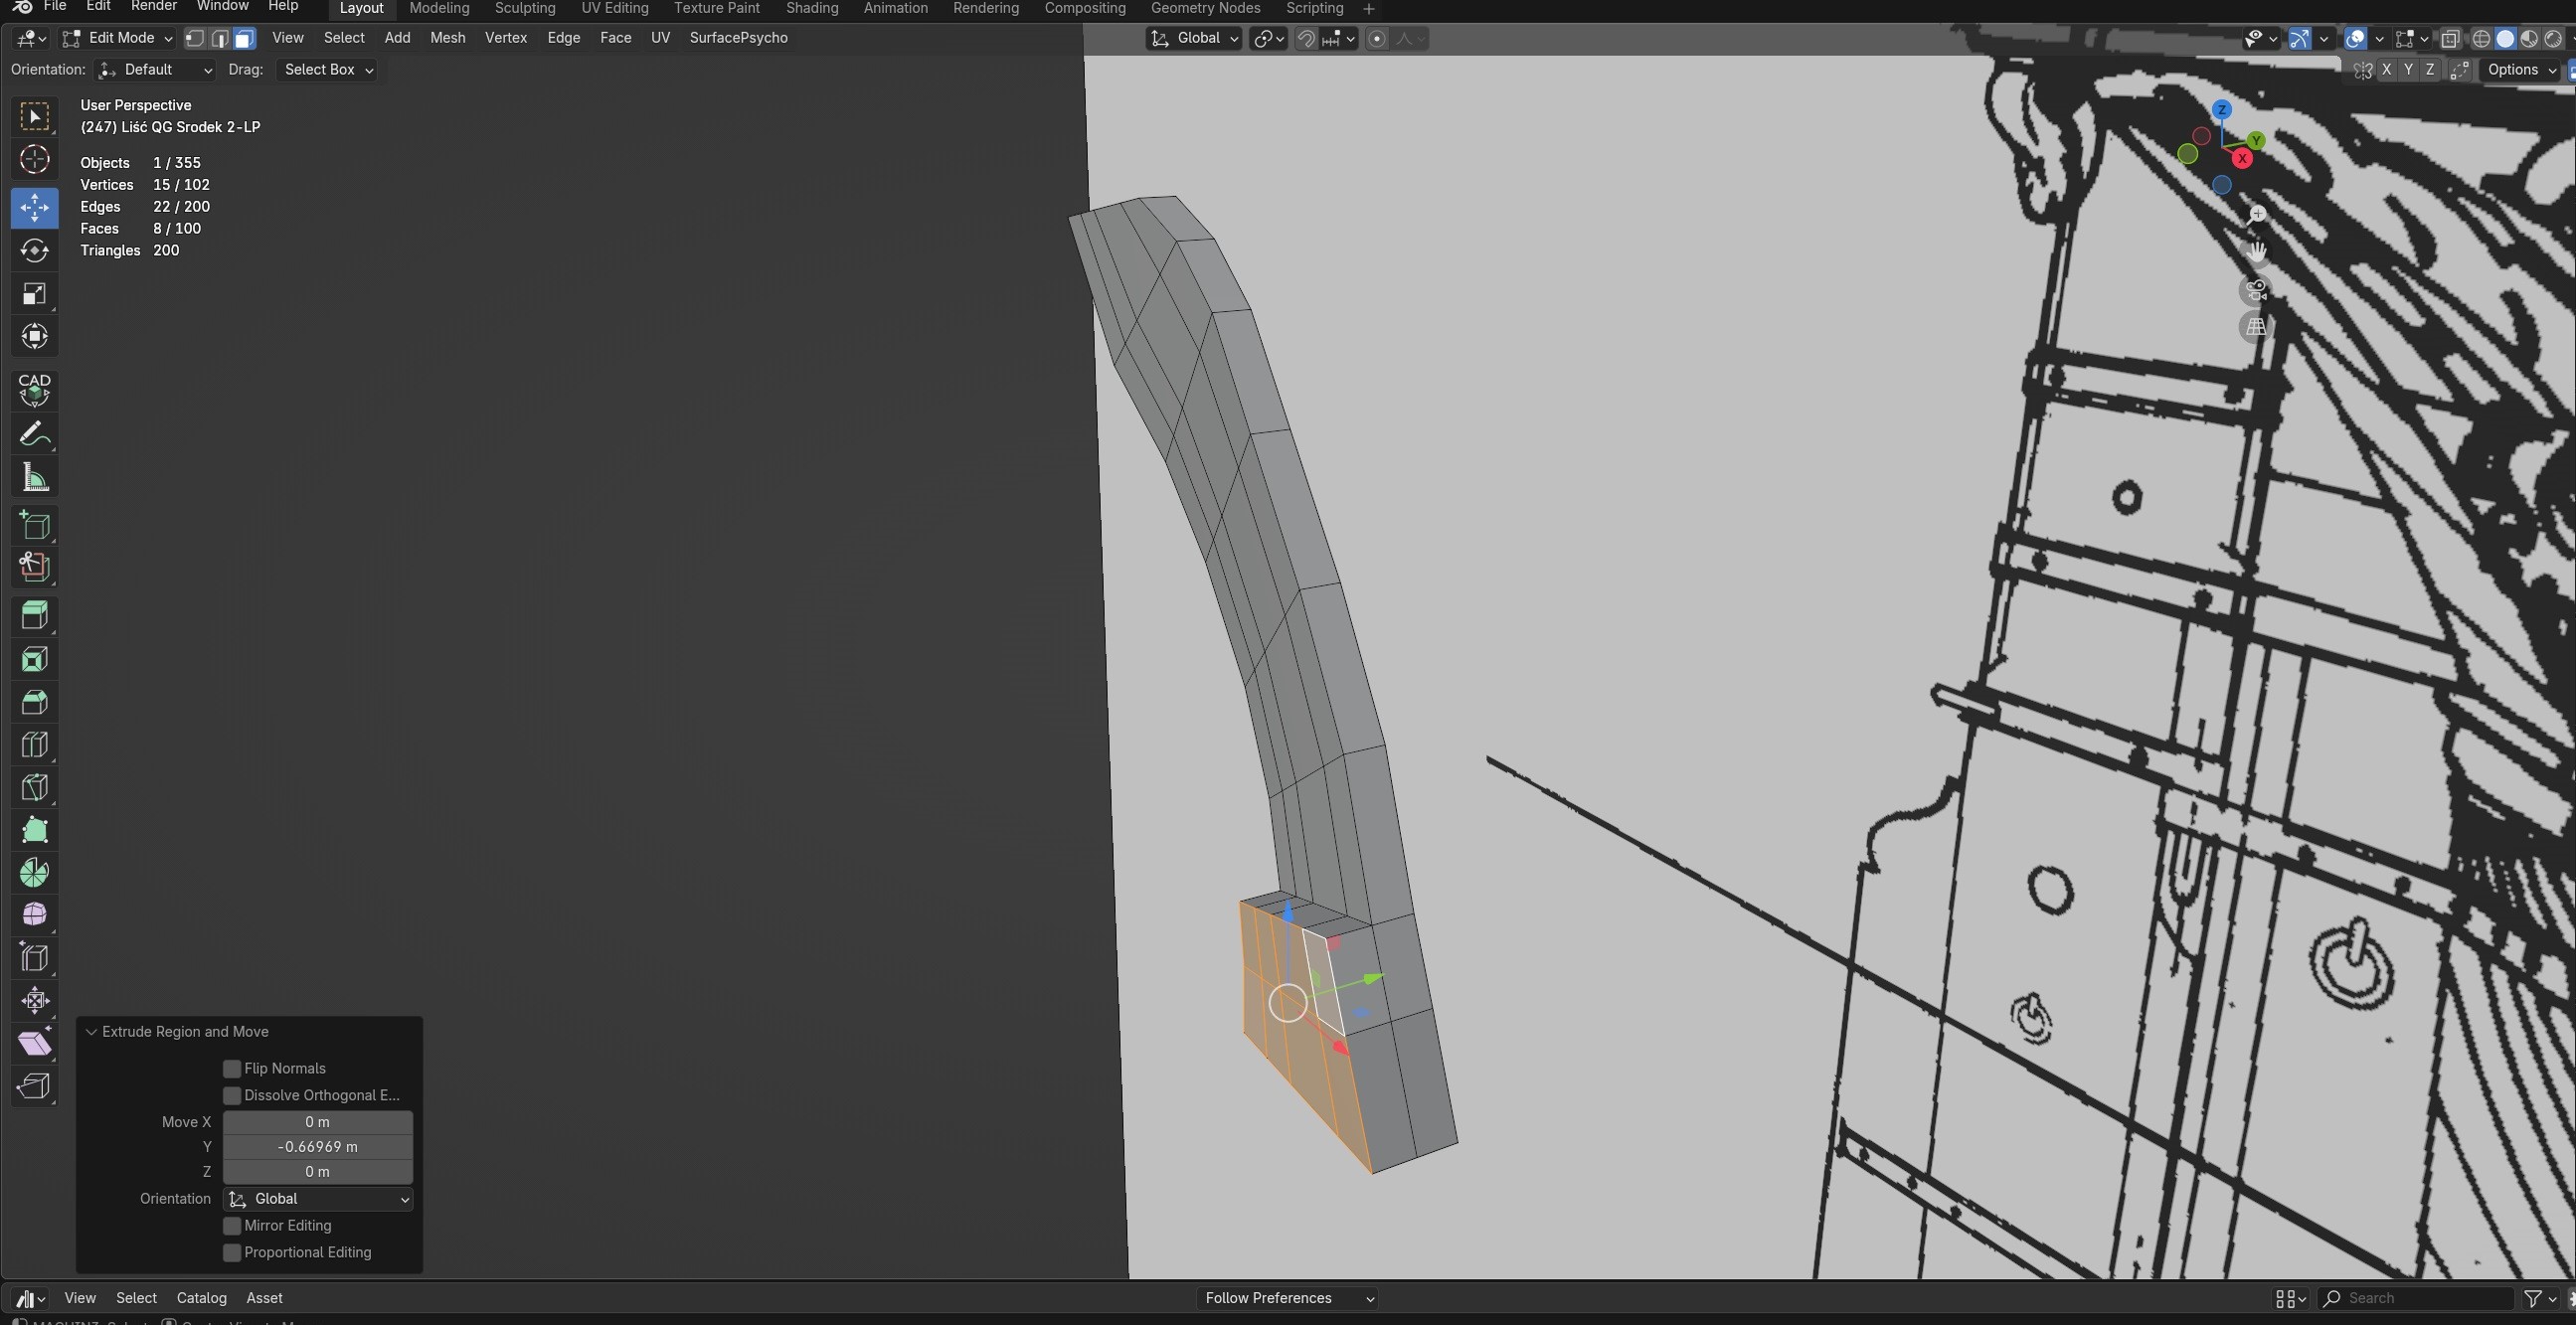Collapse the Extrude Region and Move panel
The image size is (2576, 1325).
click(x=92, y=1032)
